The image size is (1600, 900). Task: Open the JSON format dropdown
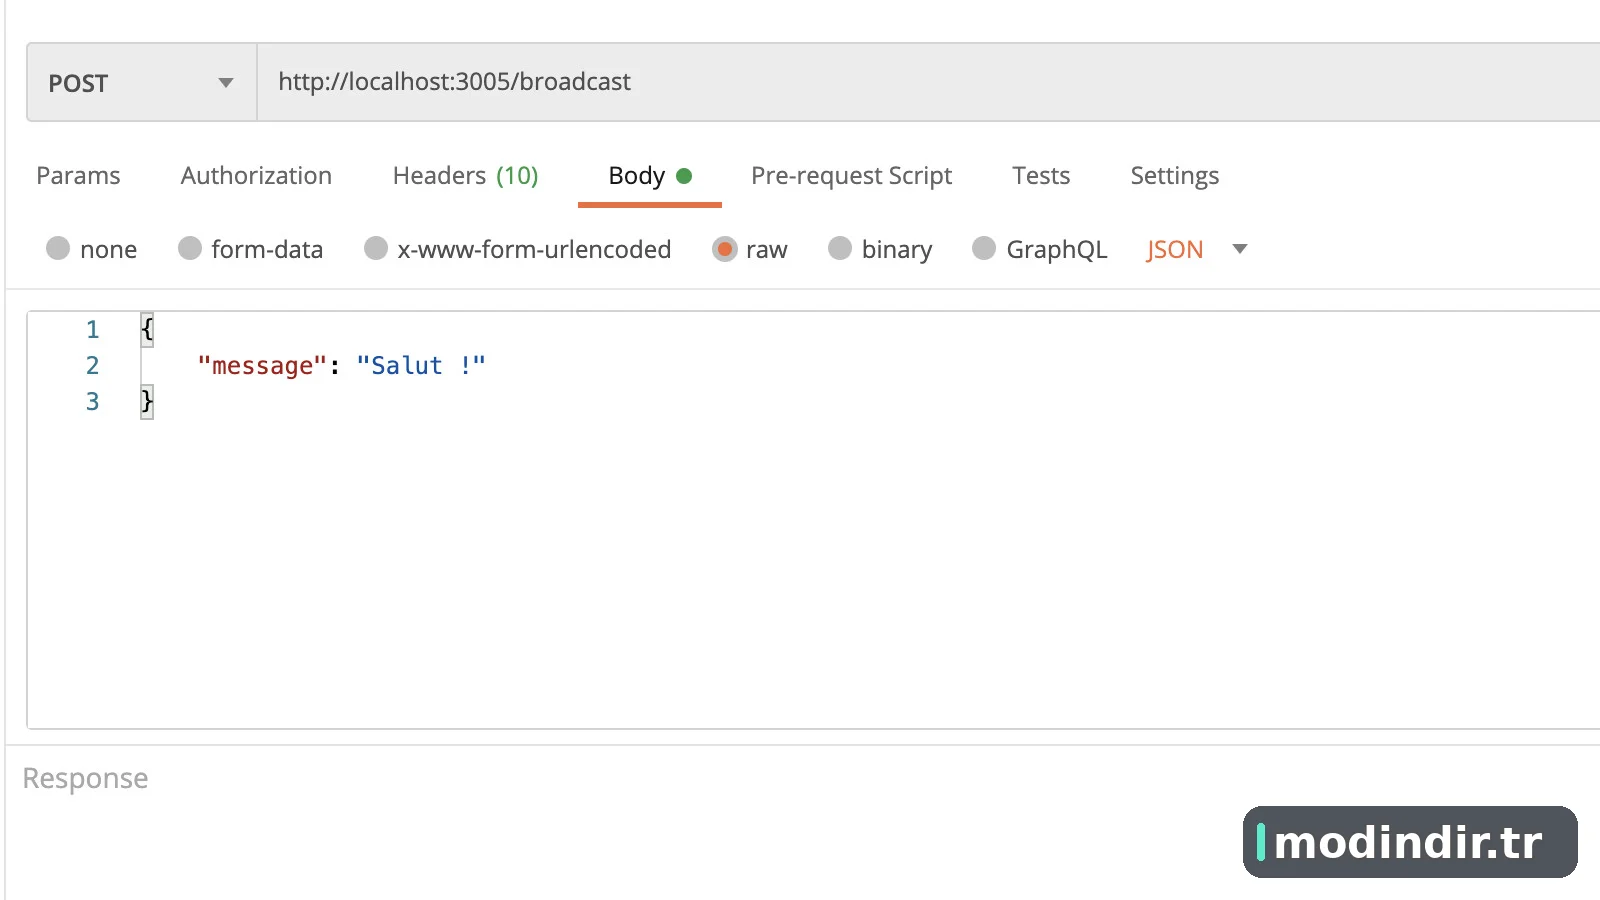[x=1196, y=249]
